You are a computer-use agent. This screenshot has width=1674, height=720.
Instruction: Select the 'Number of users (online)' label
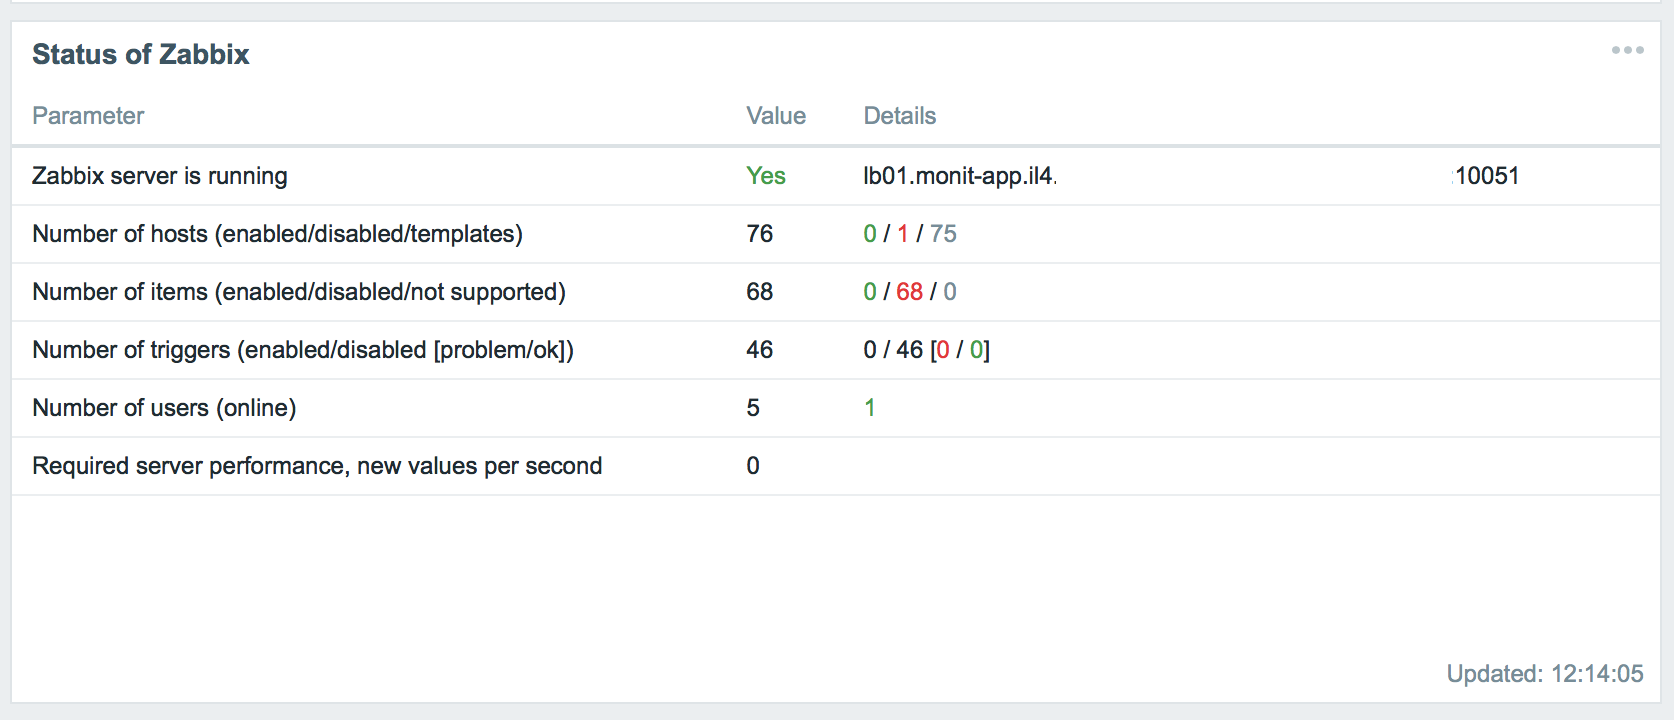click(x=165, y=408)
